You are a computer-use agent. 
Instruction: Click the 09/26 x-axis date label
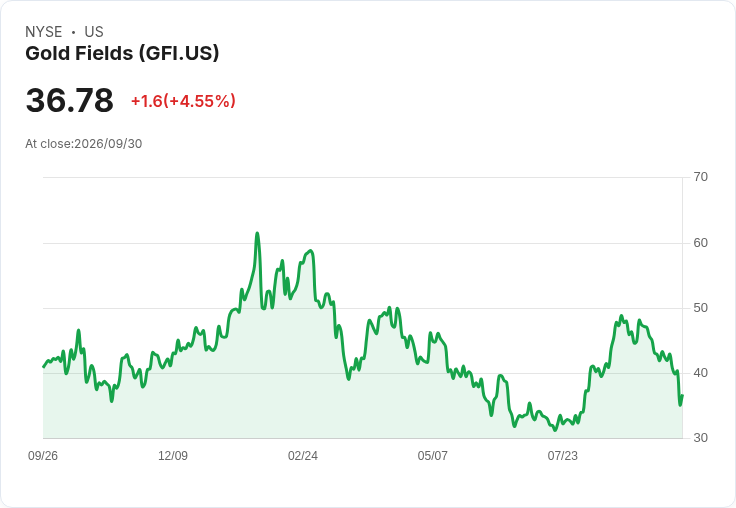(43, 455)
